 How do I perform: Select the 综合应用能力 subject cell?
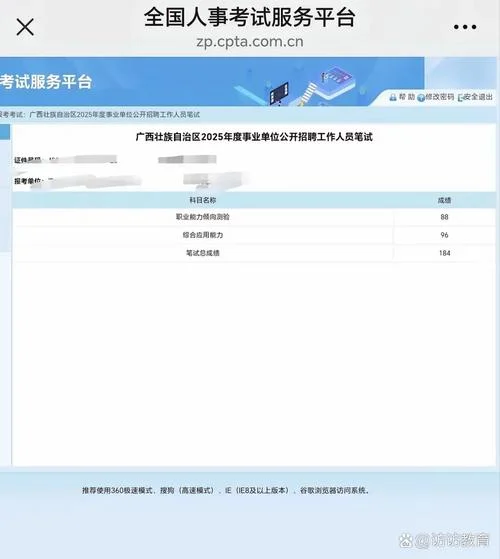(202, 235)
